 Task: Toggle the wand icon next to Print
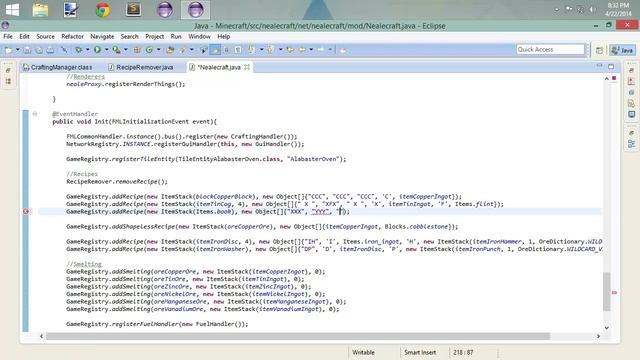64,50
